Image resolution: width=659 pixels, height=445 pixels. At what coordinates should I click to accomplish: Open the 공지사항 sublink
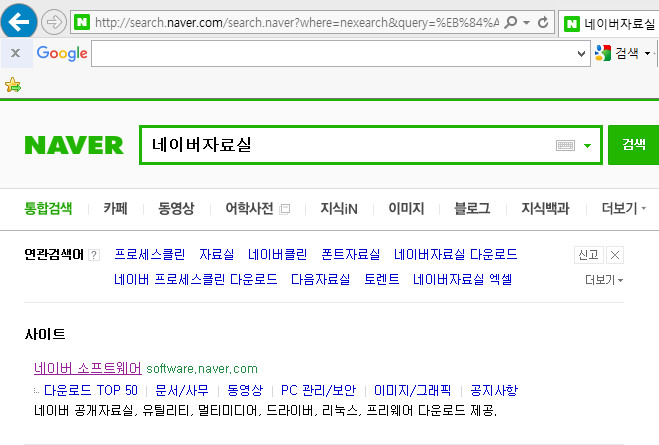(x=494, y=390)
